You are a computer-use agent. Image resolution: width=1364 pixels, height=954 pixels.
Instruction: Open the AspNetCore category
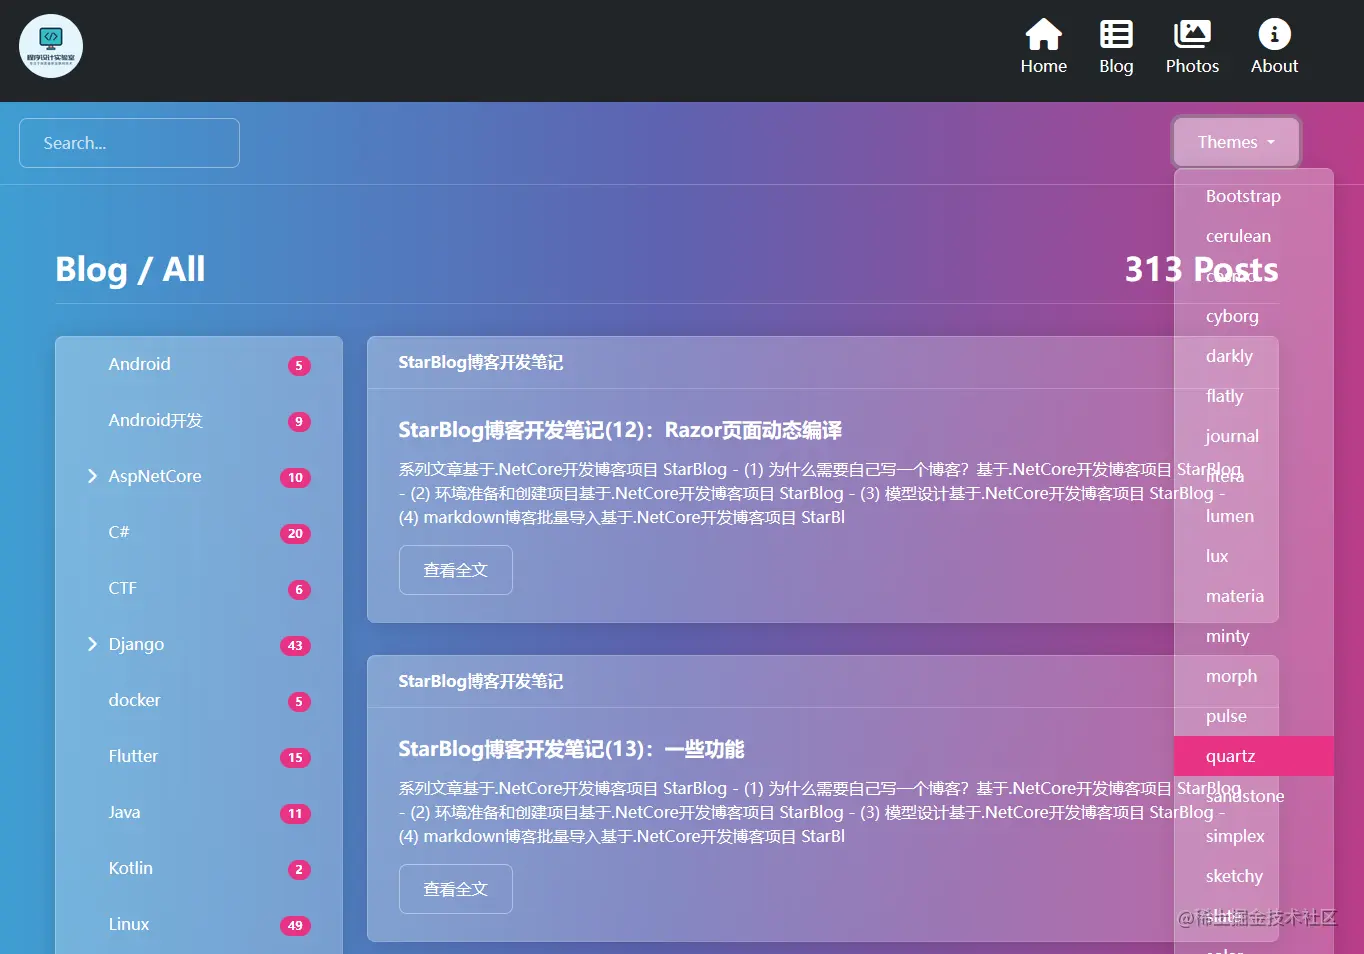click(155, 476)
